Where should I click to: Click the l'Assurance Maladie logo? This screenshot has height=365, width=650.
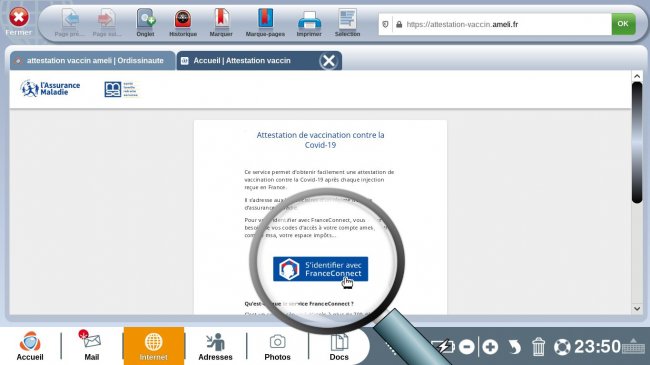50,88
